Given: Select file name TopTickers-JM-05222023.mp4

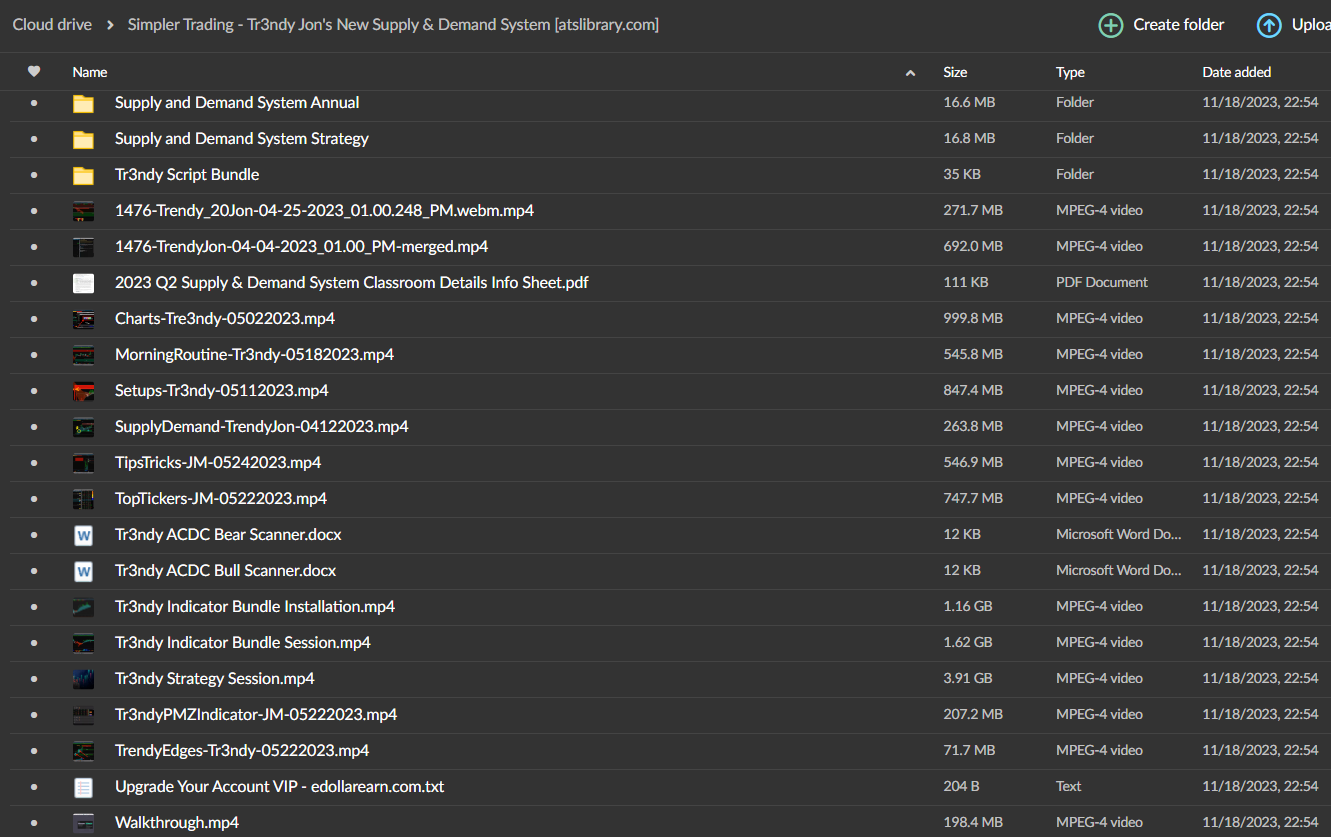Looking at the screenshot, I should (221, 499).
